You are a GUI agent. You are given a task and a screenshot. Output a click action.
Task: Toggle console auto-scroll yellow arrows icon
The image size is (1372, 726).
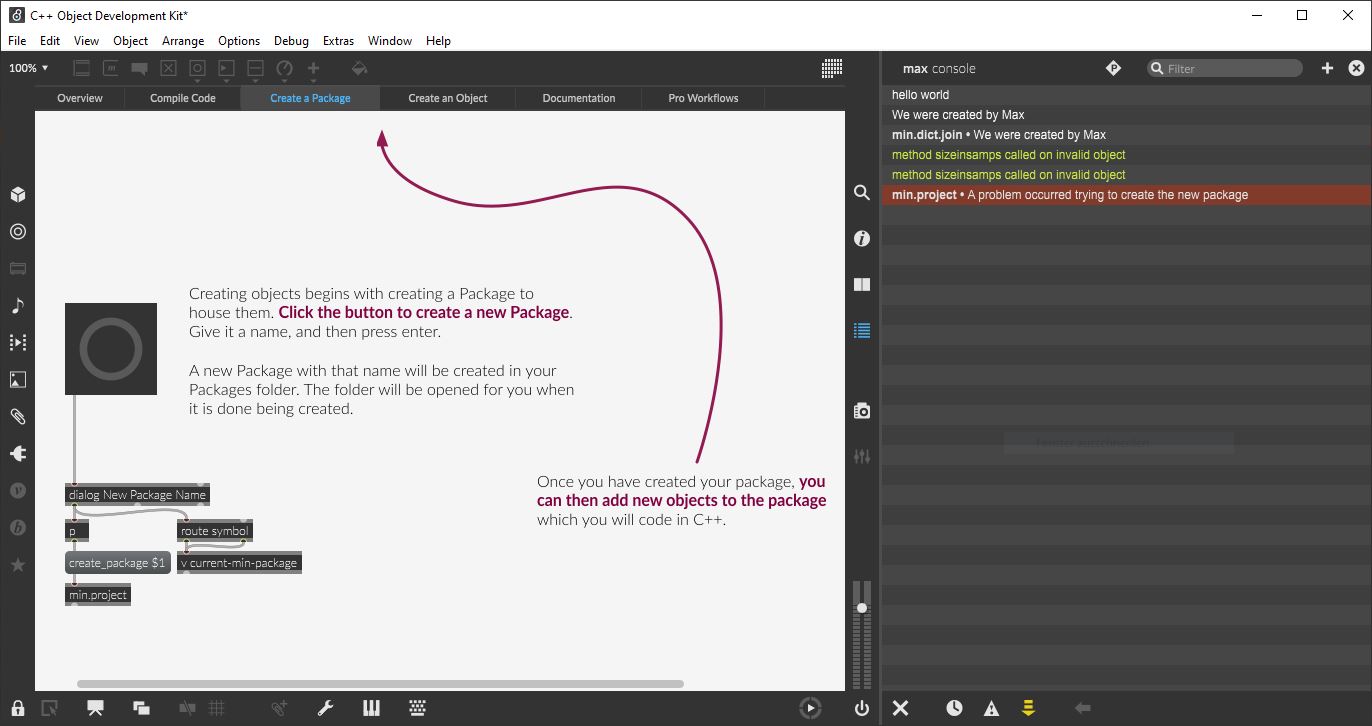[1027, 708]
